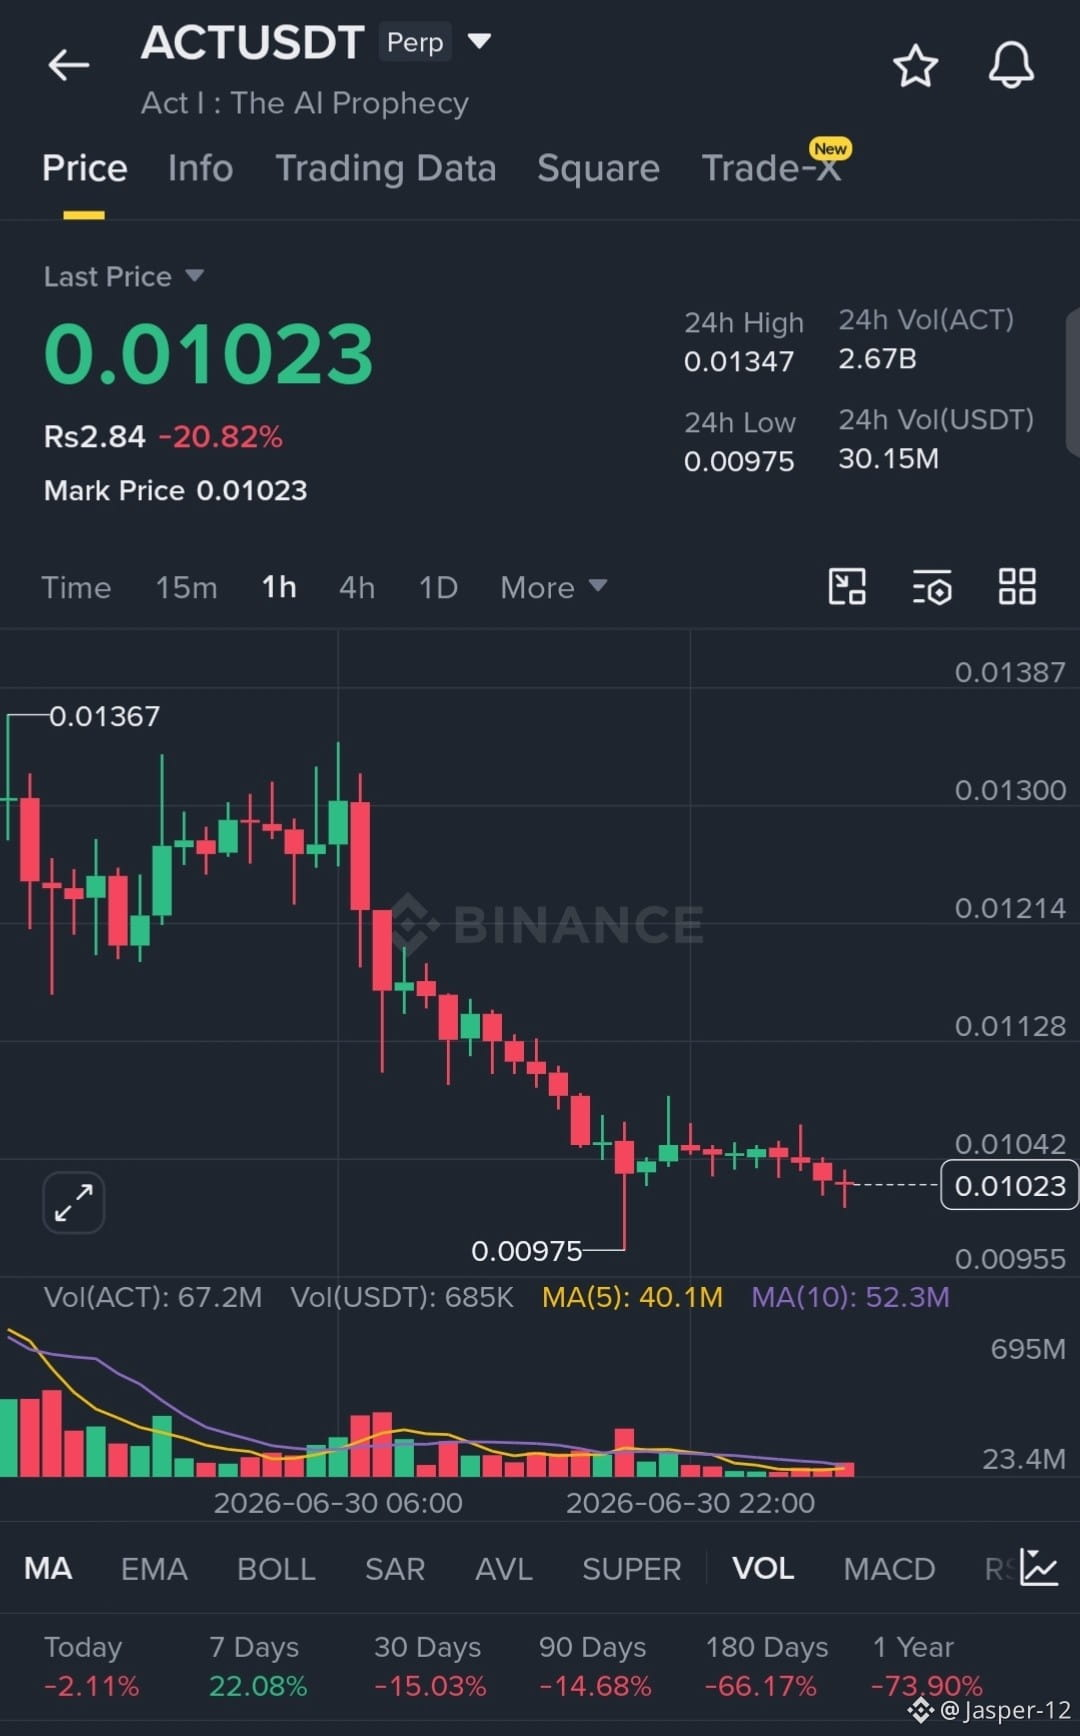The height and width of the screenshot is (1736, 1080).
Task: Tap the current price tag 0.01023 on axis
Action: tap(1009, 1185)
